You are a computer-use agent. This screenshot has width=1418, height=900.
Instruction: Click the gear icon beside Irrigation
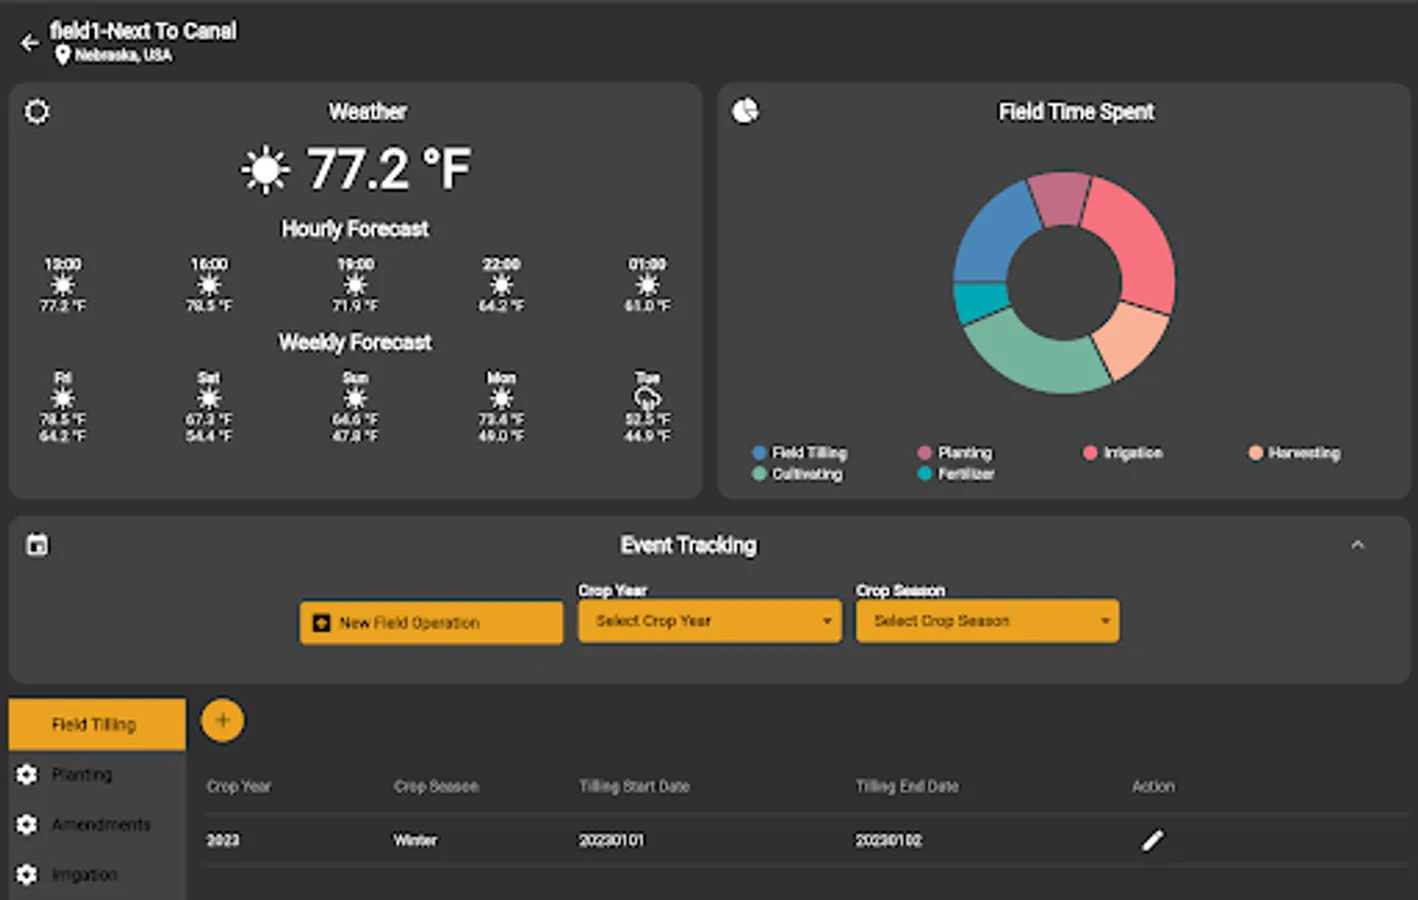click(x=27, y=875)
